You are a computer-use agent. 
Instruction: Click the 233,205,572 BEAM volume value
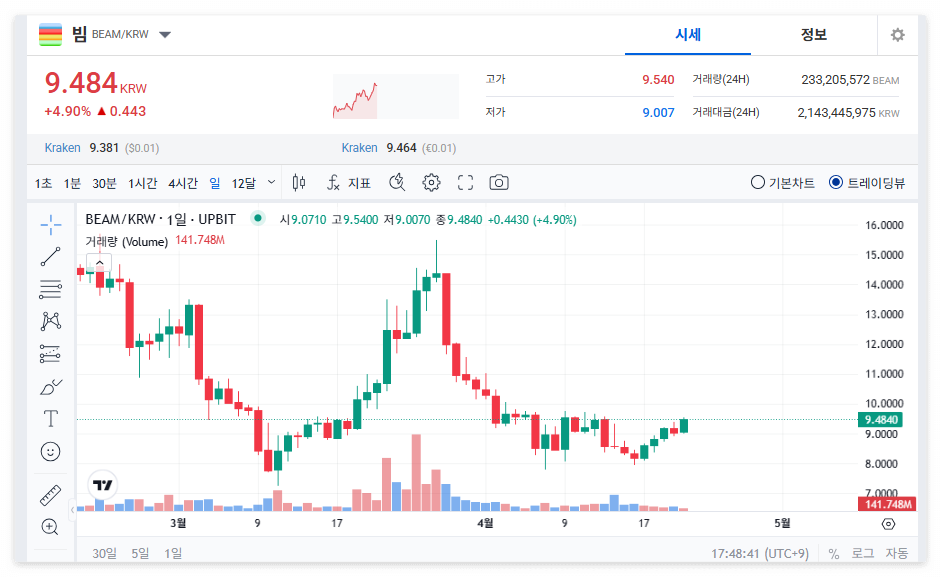click(850, 80)
